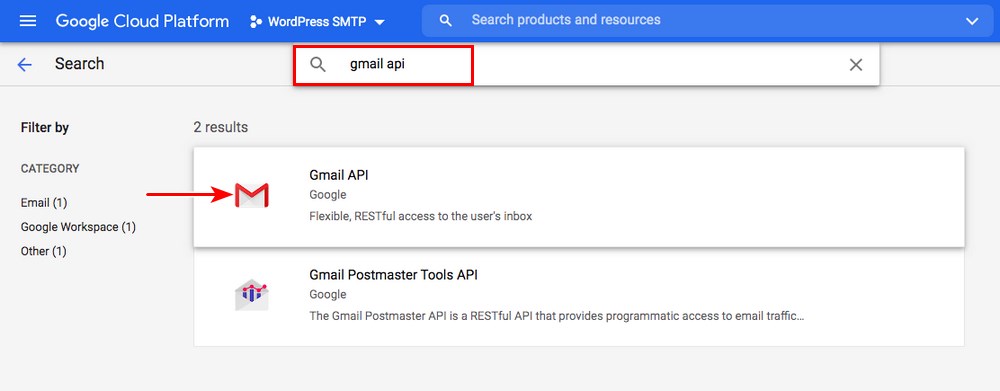Focus the Search products and resources field
The width and height of the screenshot is (1000, 391).
point(708,20)
